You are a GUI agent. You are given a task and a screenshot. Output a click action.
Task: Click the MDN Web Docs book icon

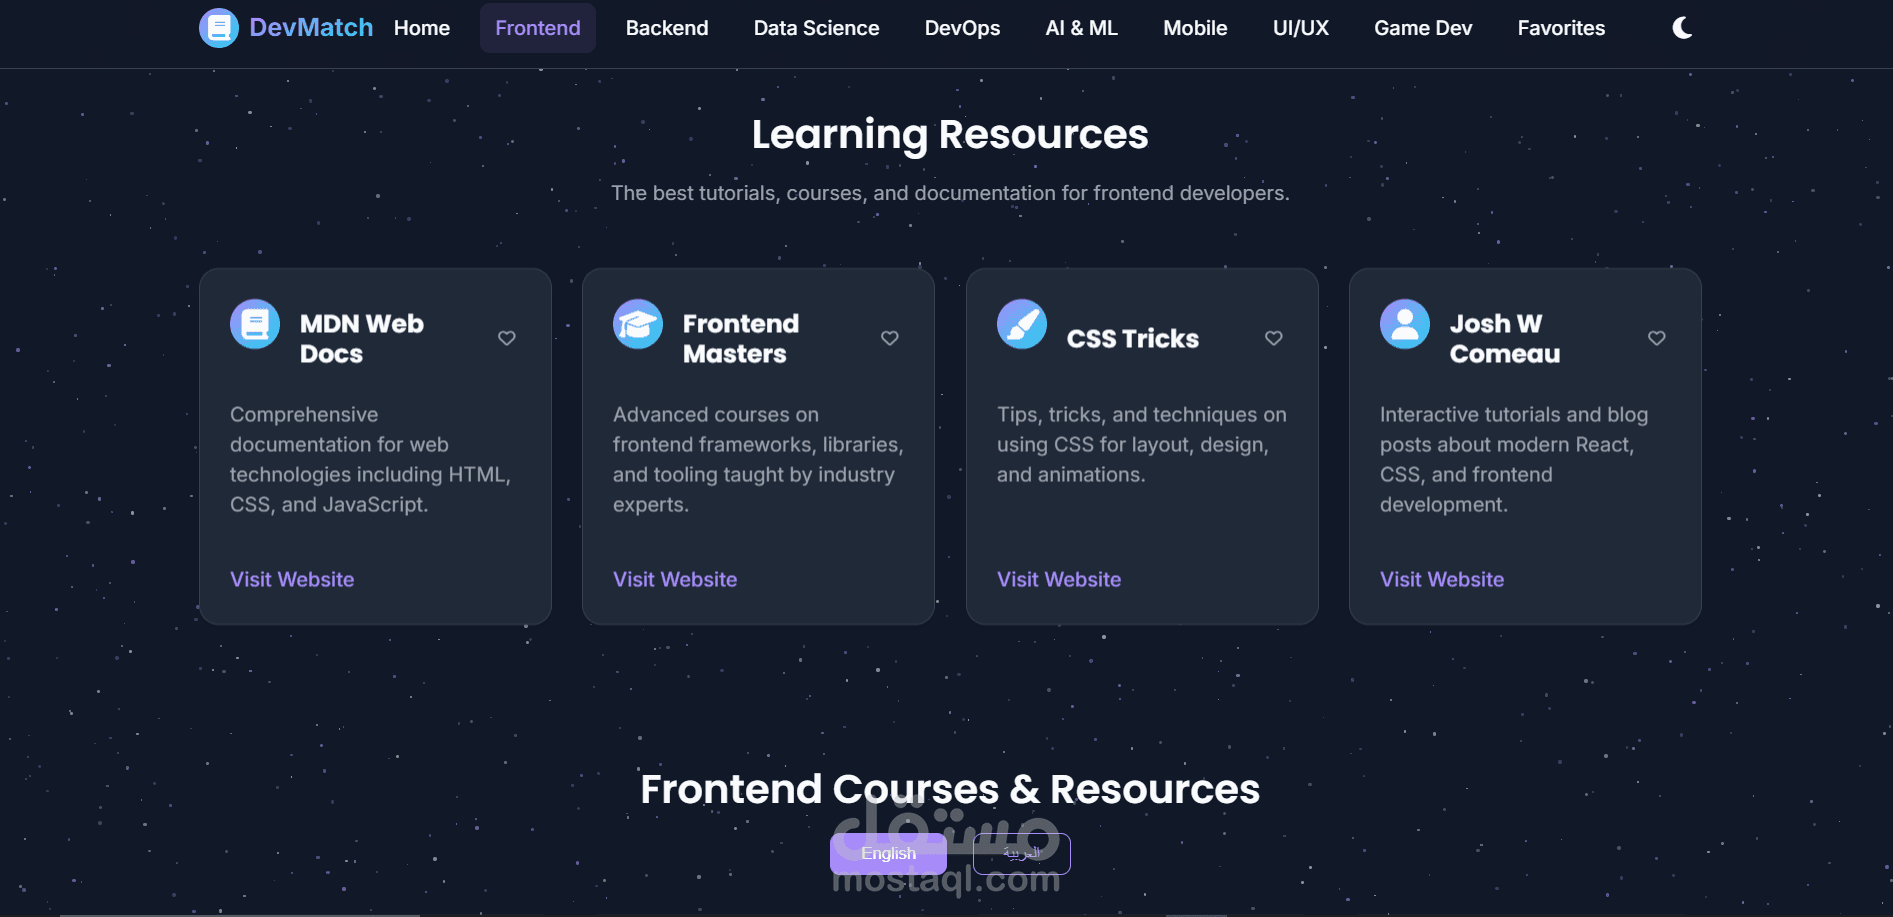255,324
